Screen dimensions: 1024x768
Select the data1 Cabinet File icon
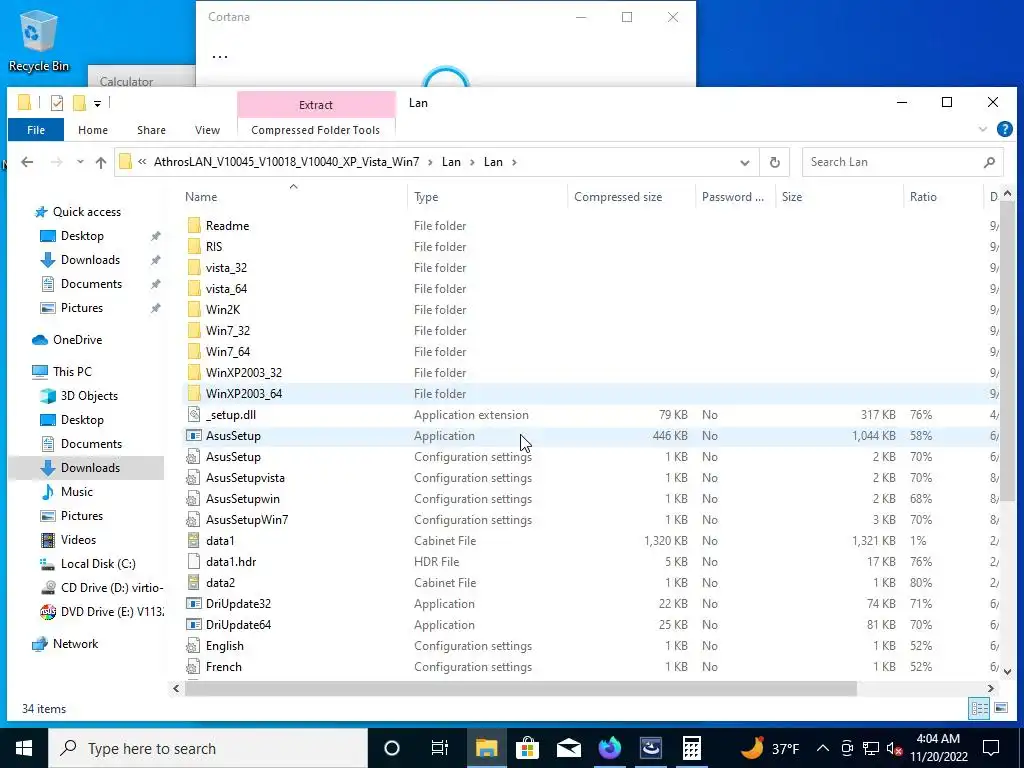pyautogui.click(x=193, y=541)
